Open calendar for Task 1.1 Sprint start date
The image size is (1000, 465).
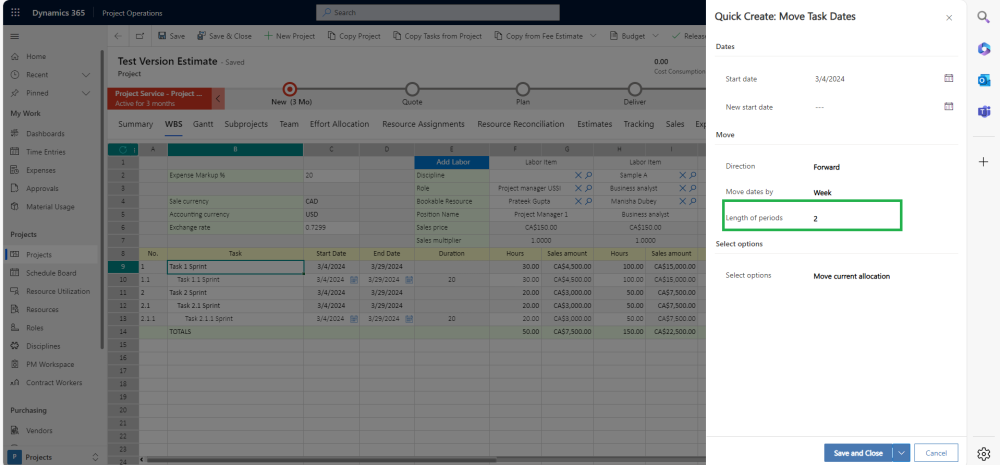[354, 279]
